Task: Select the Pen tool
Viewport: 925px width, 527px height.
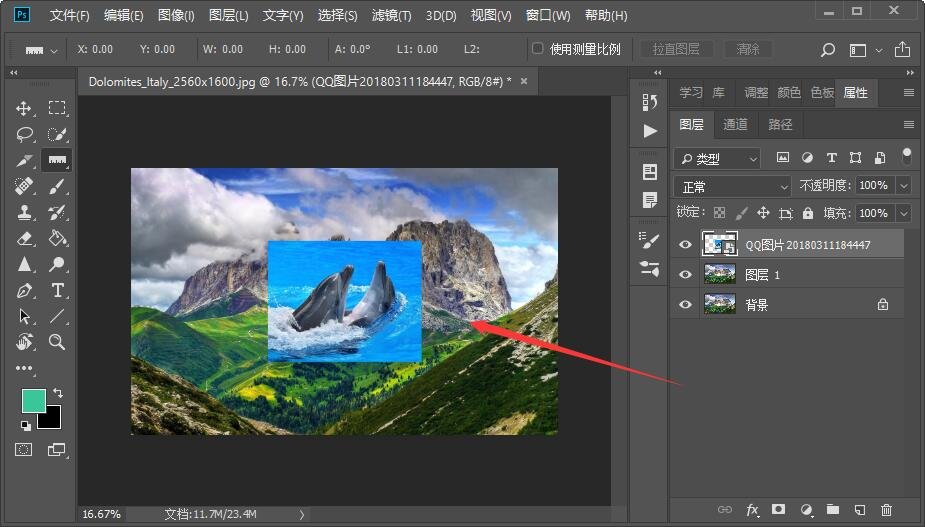Action: coord(24,290)
